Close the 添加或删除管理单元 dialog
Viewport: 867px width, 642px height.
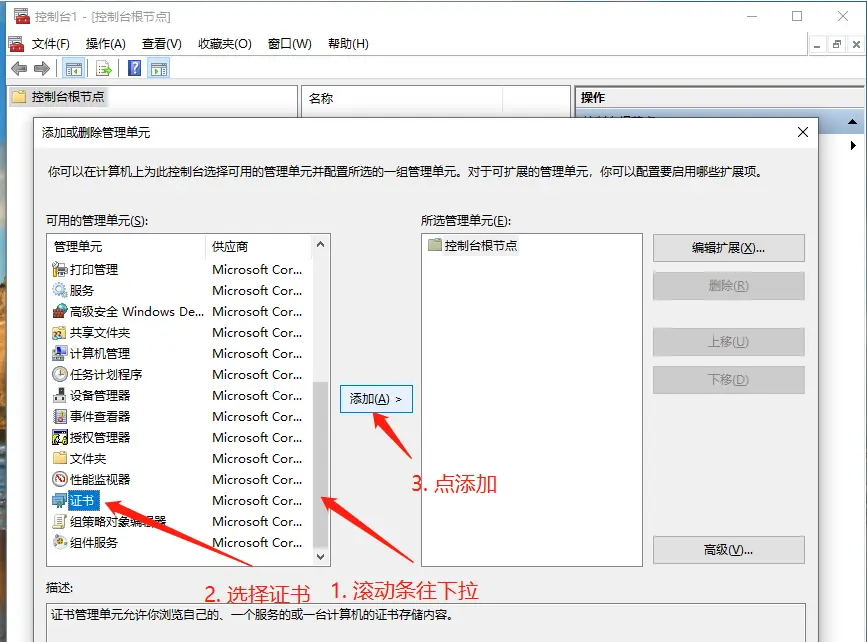[803, 132]
